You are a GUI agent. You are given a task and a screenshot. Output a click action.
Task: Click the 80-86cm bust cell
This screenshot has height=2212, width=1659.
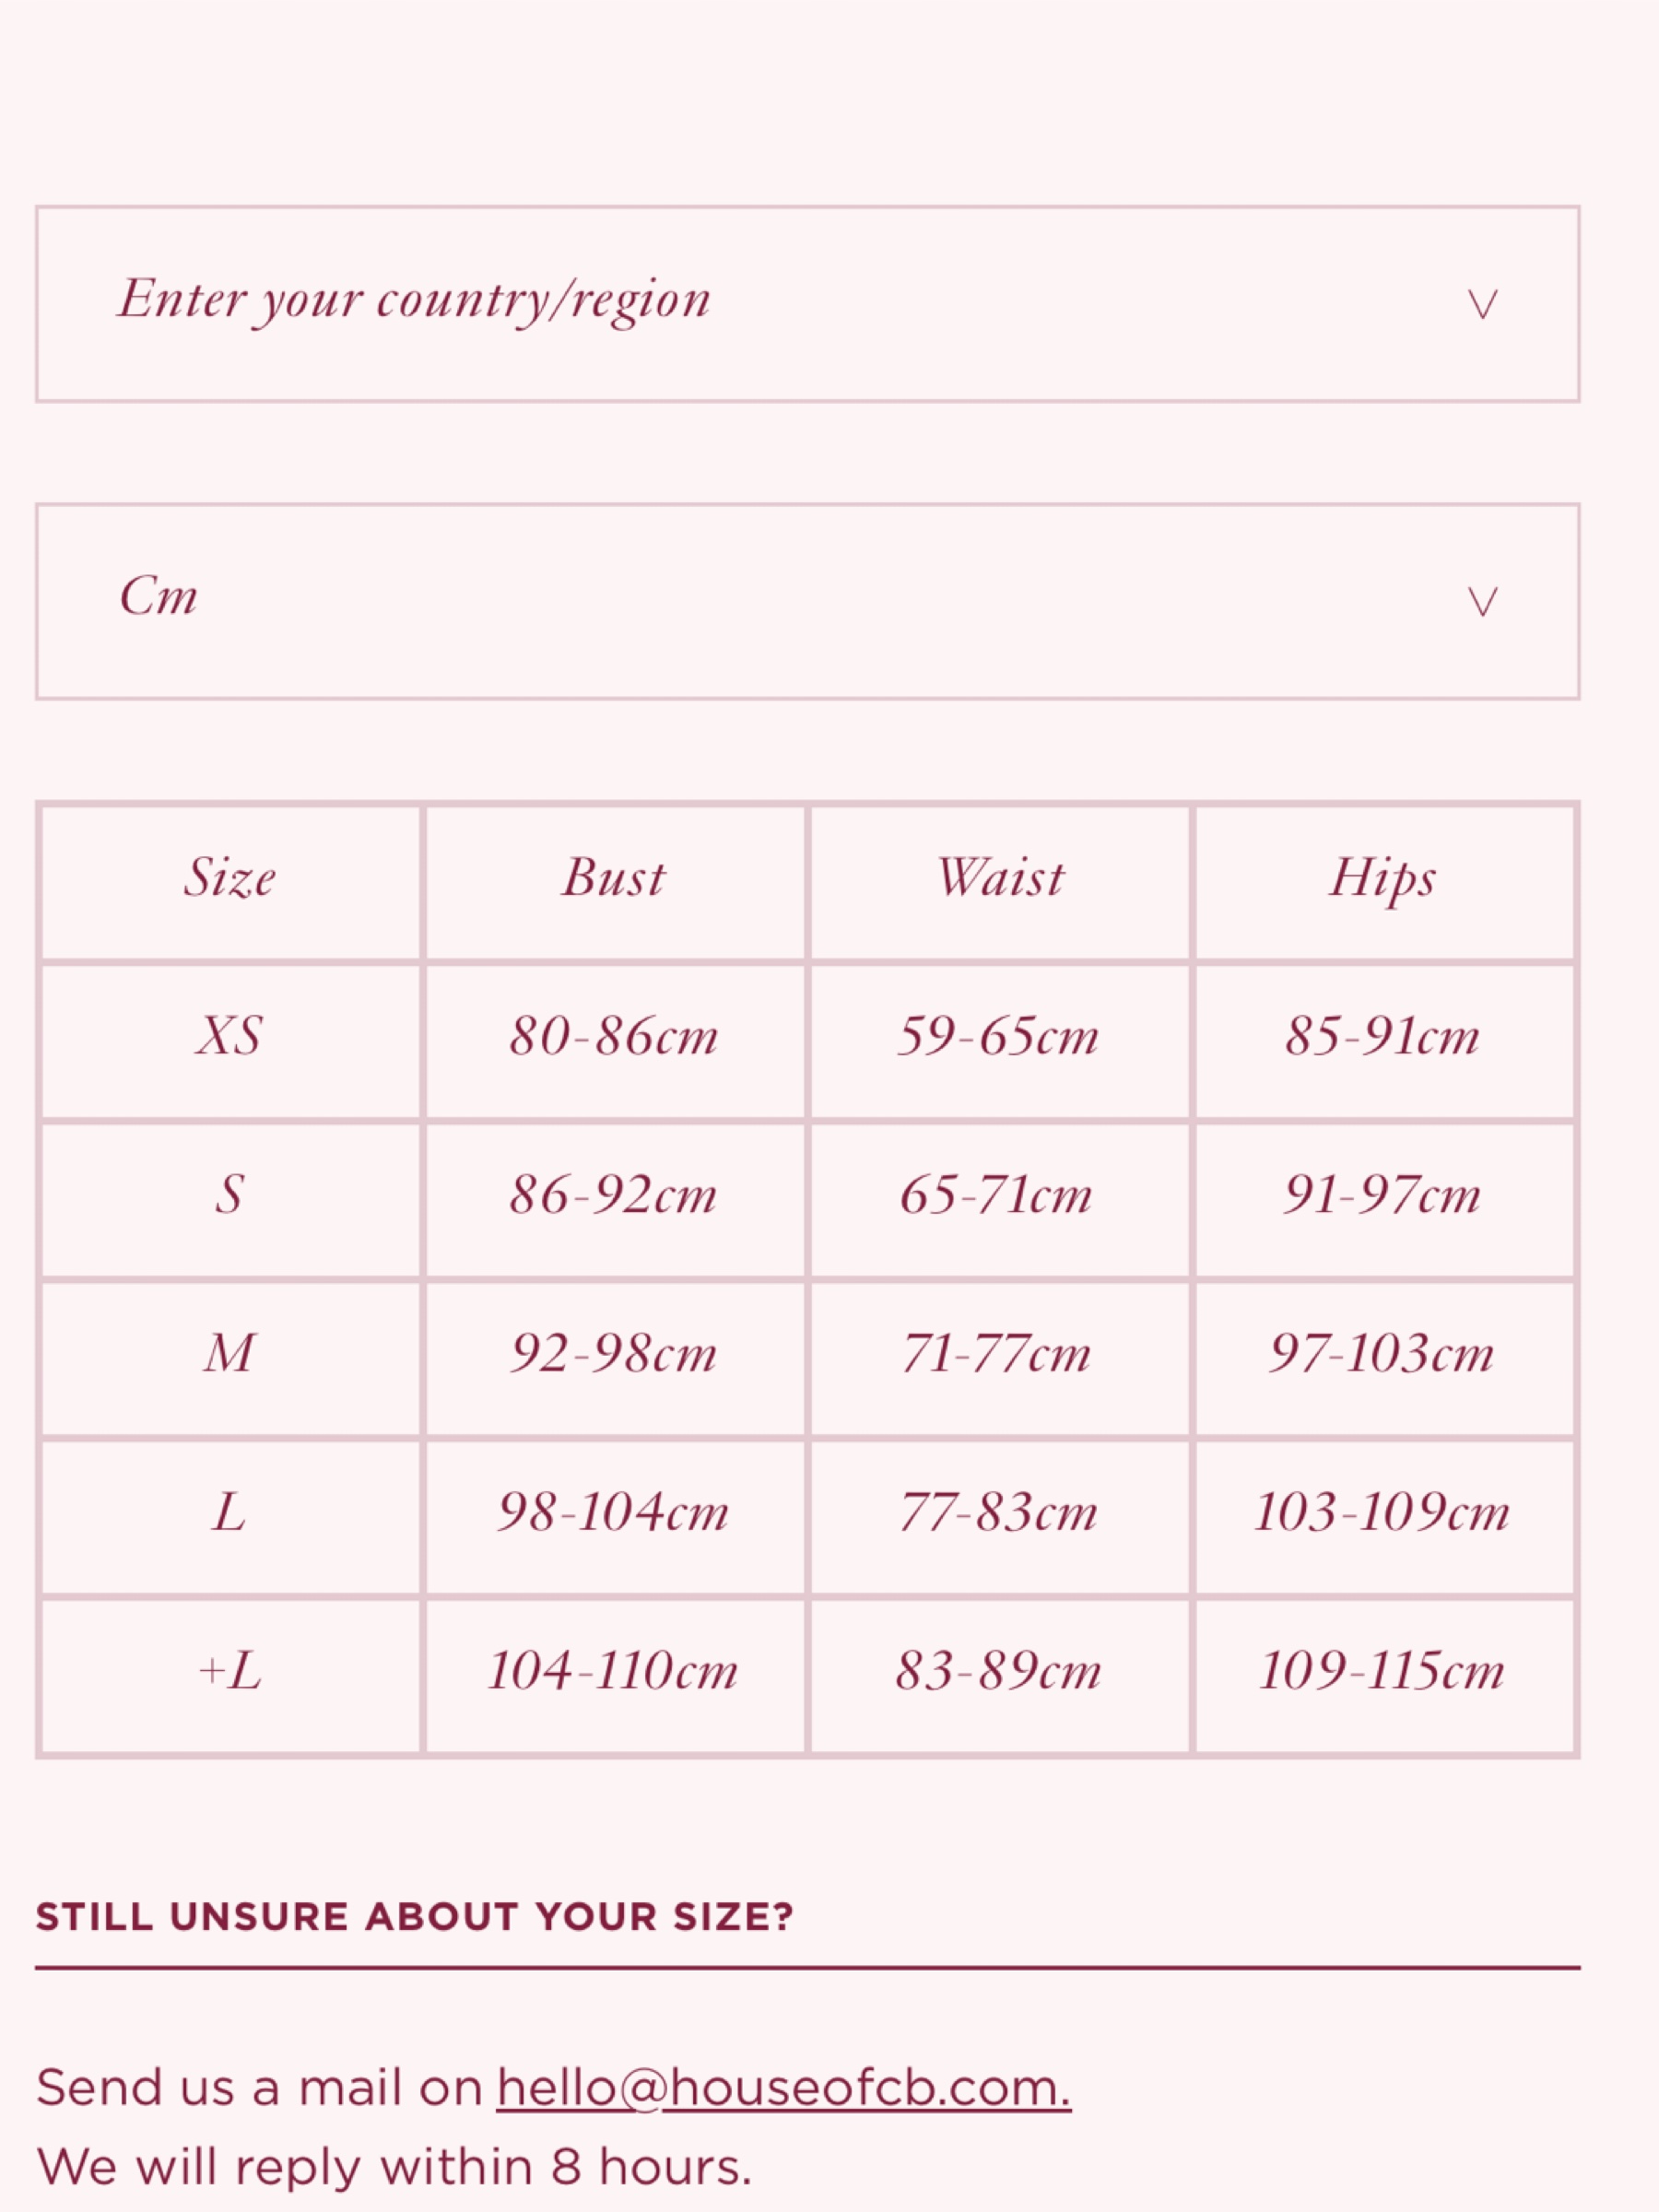614,1037
